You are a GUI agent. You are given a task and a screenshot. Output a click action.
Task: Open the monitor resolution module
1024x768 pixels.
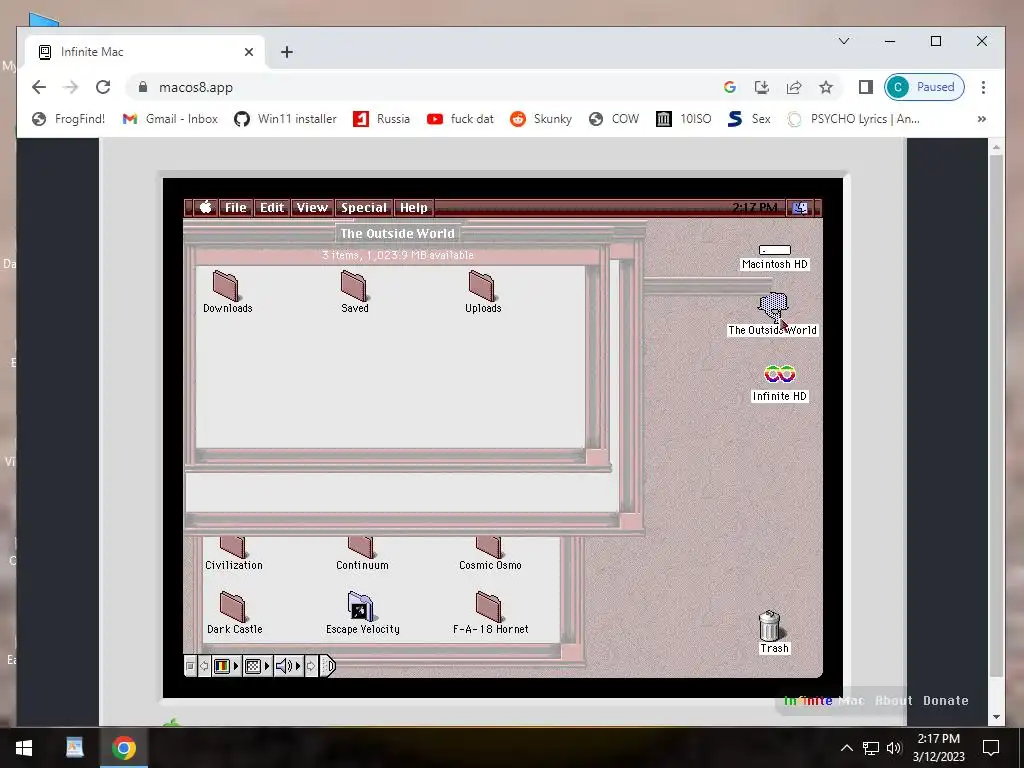coord(252,666)
